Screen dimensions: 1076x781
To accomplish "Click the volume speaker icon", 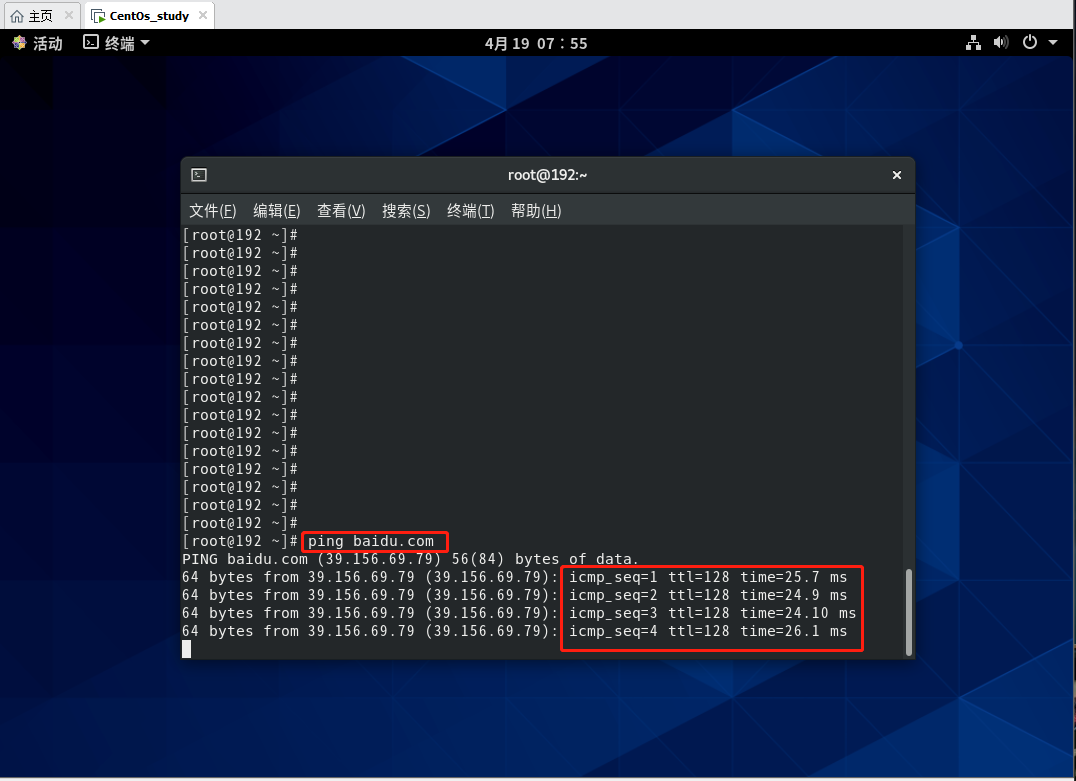I will point(1001,43).
